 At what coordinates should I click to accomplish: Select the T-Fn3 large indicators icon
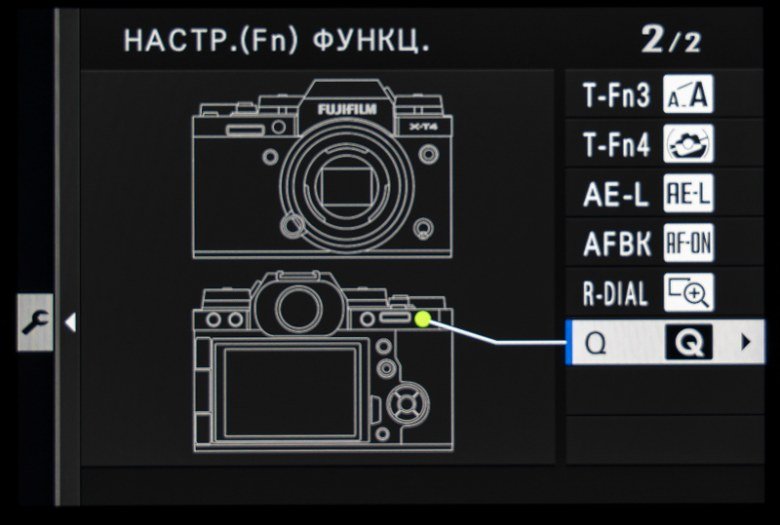[688, 94]
